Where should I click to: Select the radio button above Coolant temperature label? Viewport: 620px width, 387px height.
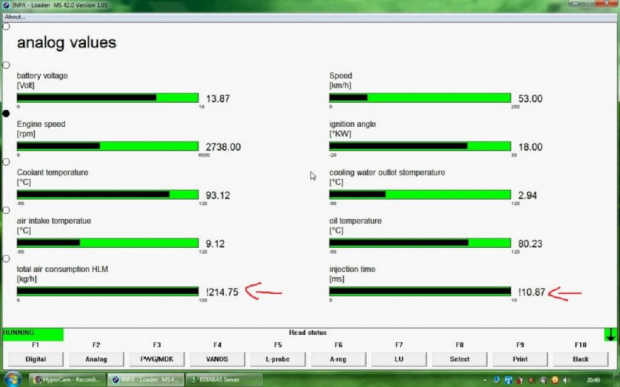(x=6, y=162)
